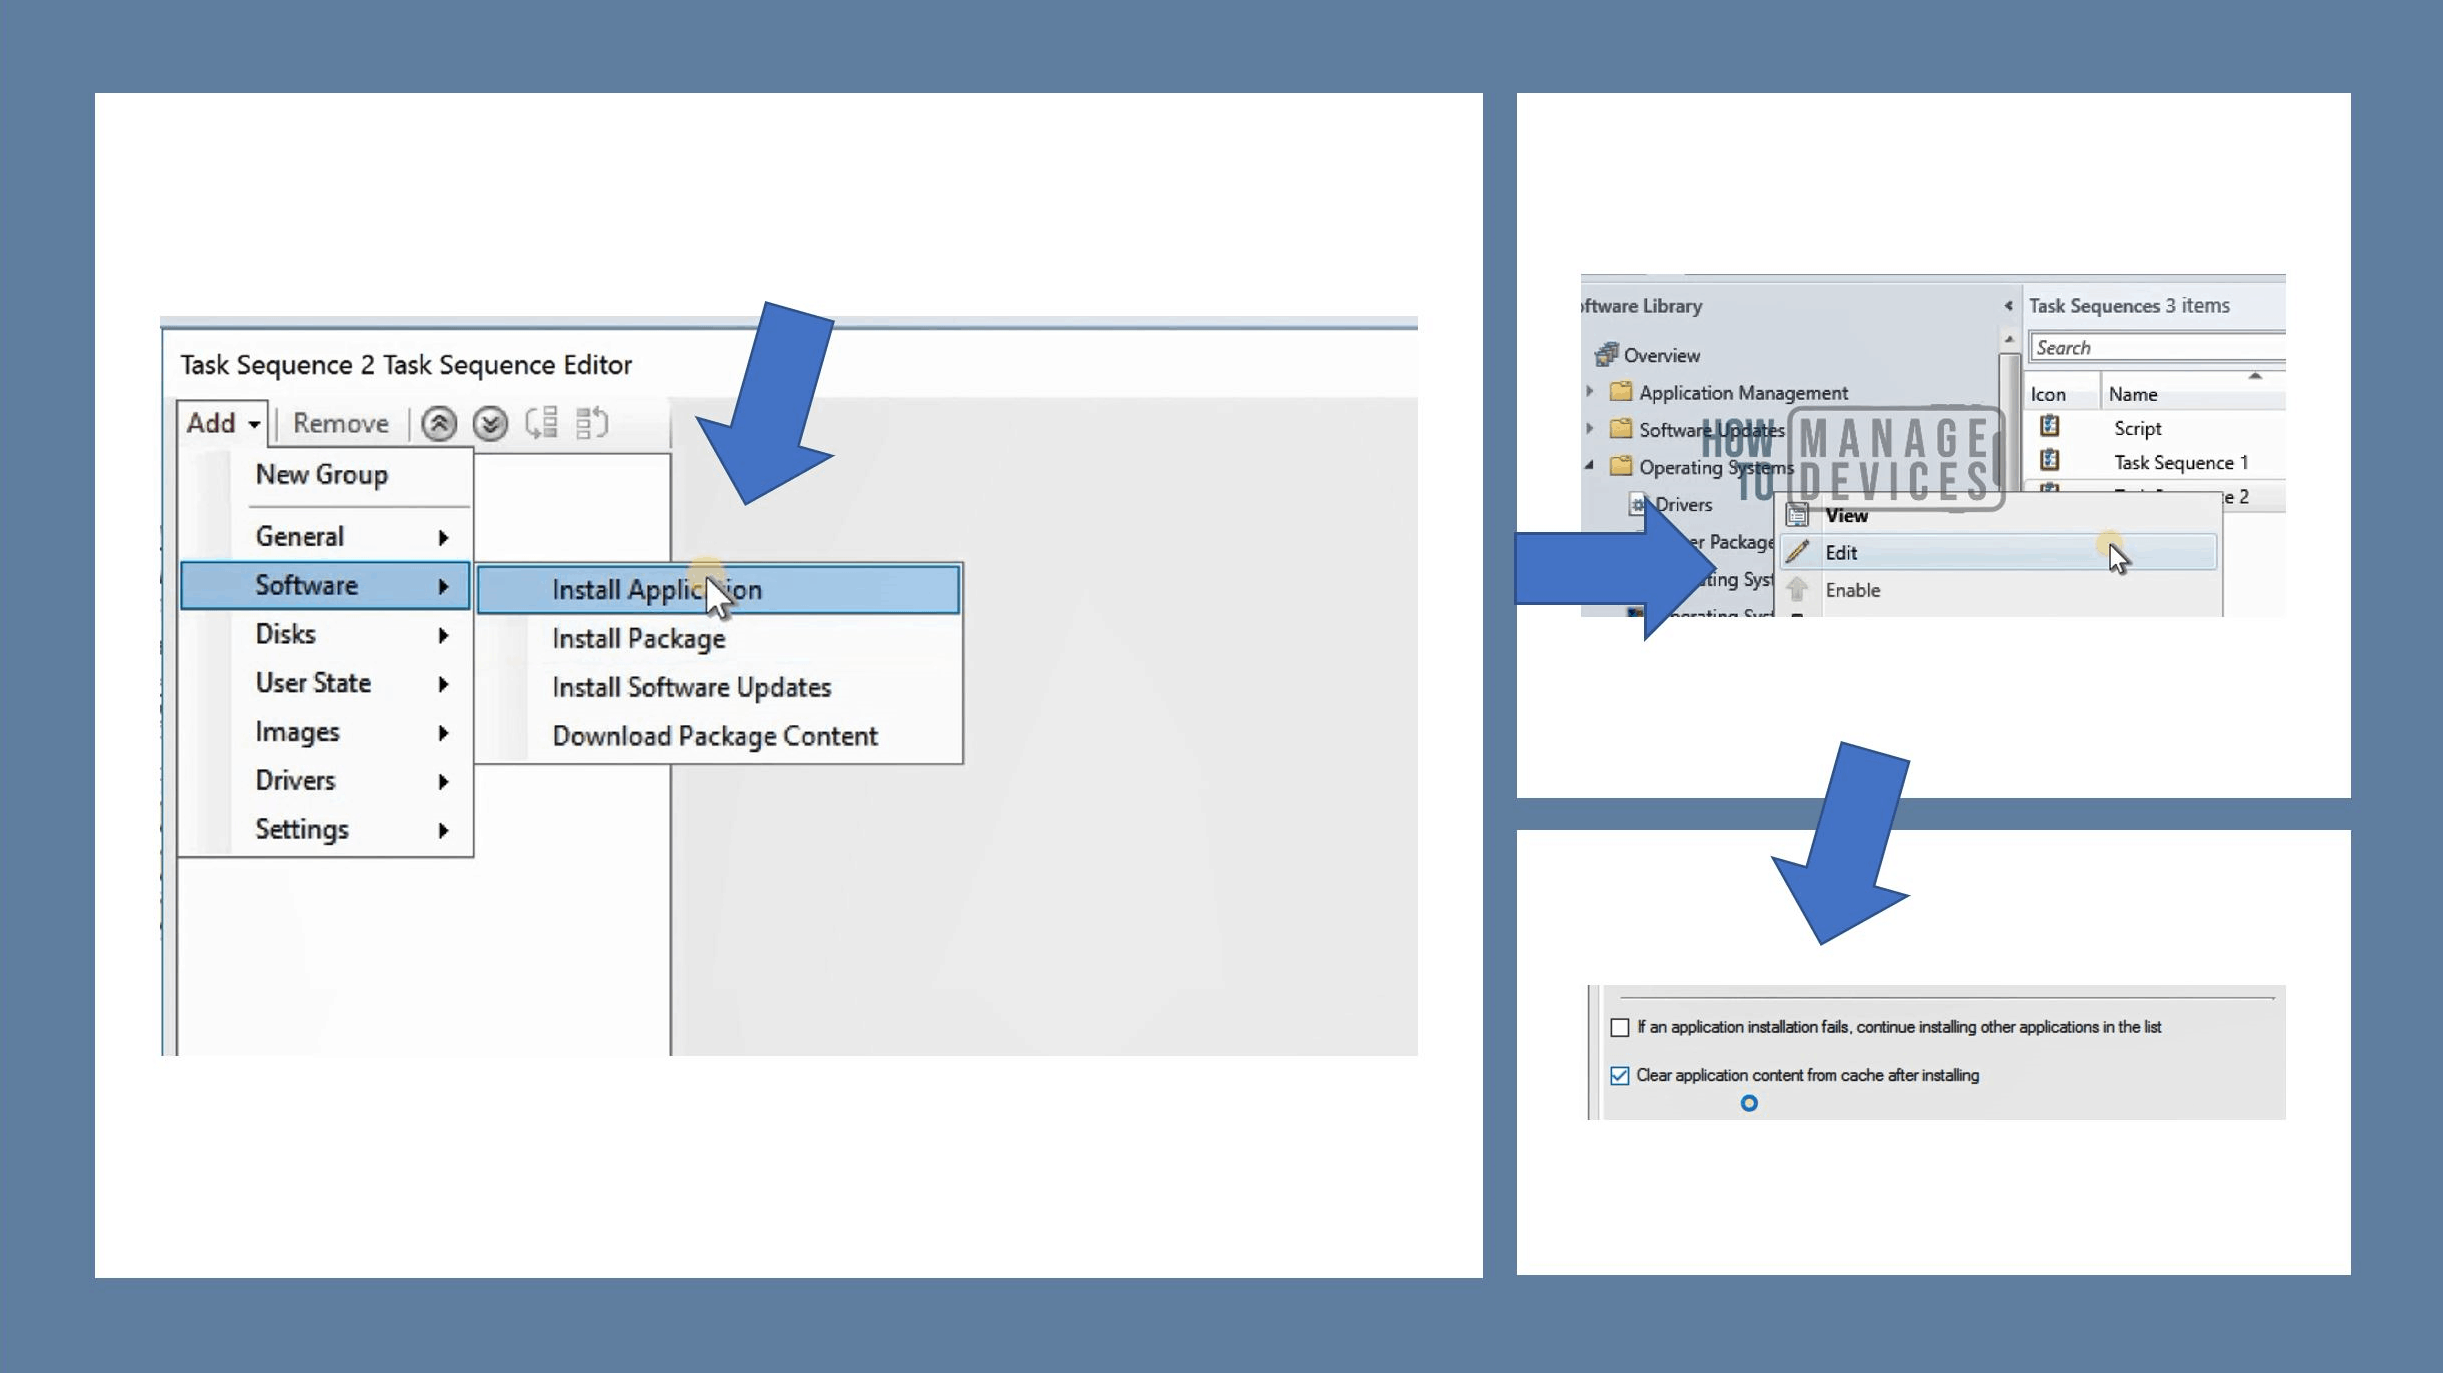Image resolution: width=2443 pixels, height=1373 pixels.
Task: Open the Images submenu
Action: (x=325, y=732)
